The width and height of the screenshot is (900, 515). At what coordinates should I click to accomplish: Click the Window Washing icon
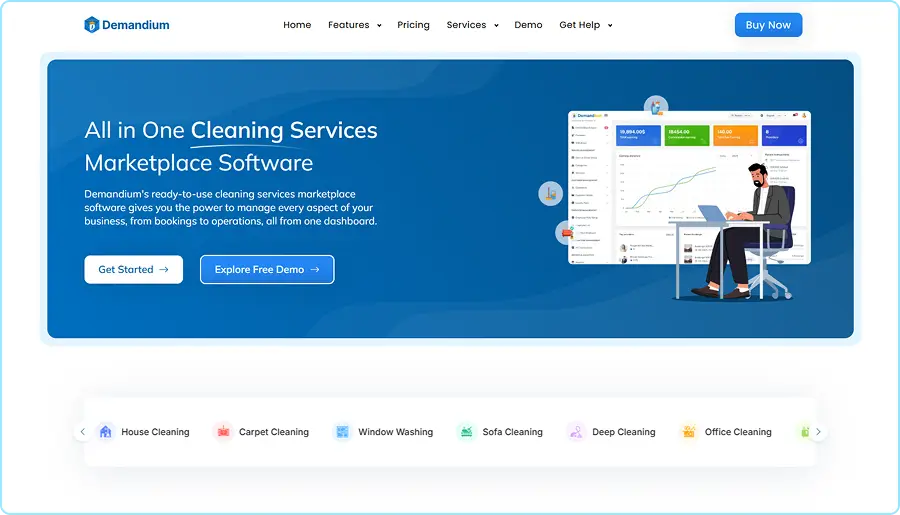(x=342, y=432)
